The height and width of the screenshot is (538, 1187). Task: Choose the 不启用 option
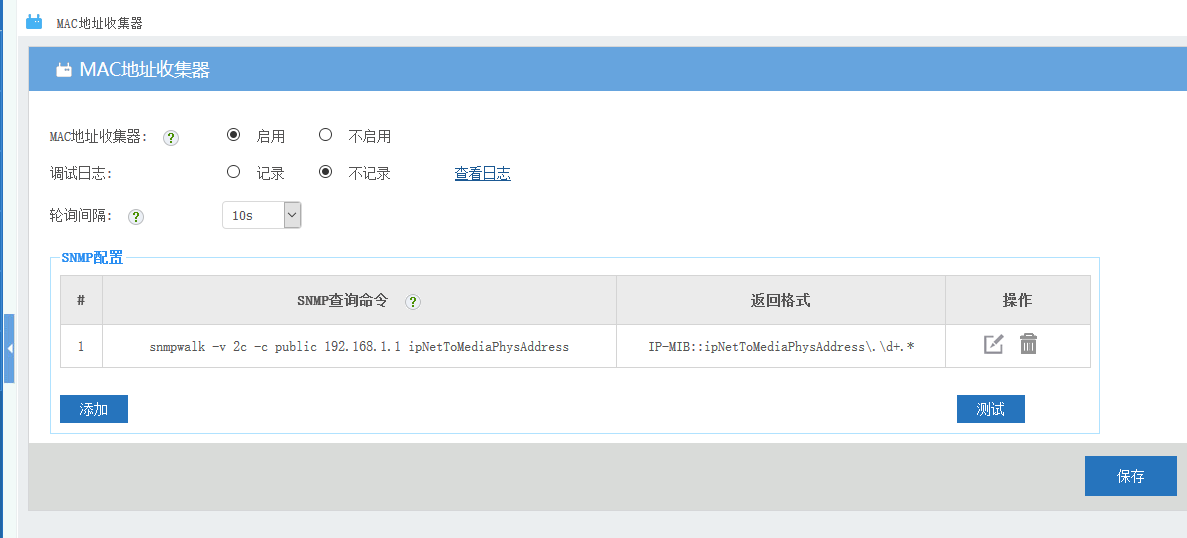click(x=325, y=135)
